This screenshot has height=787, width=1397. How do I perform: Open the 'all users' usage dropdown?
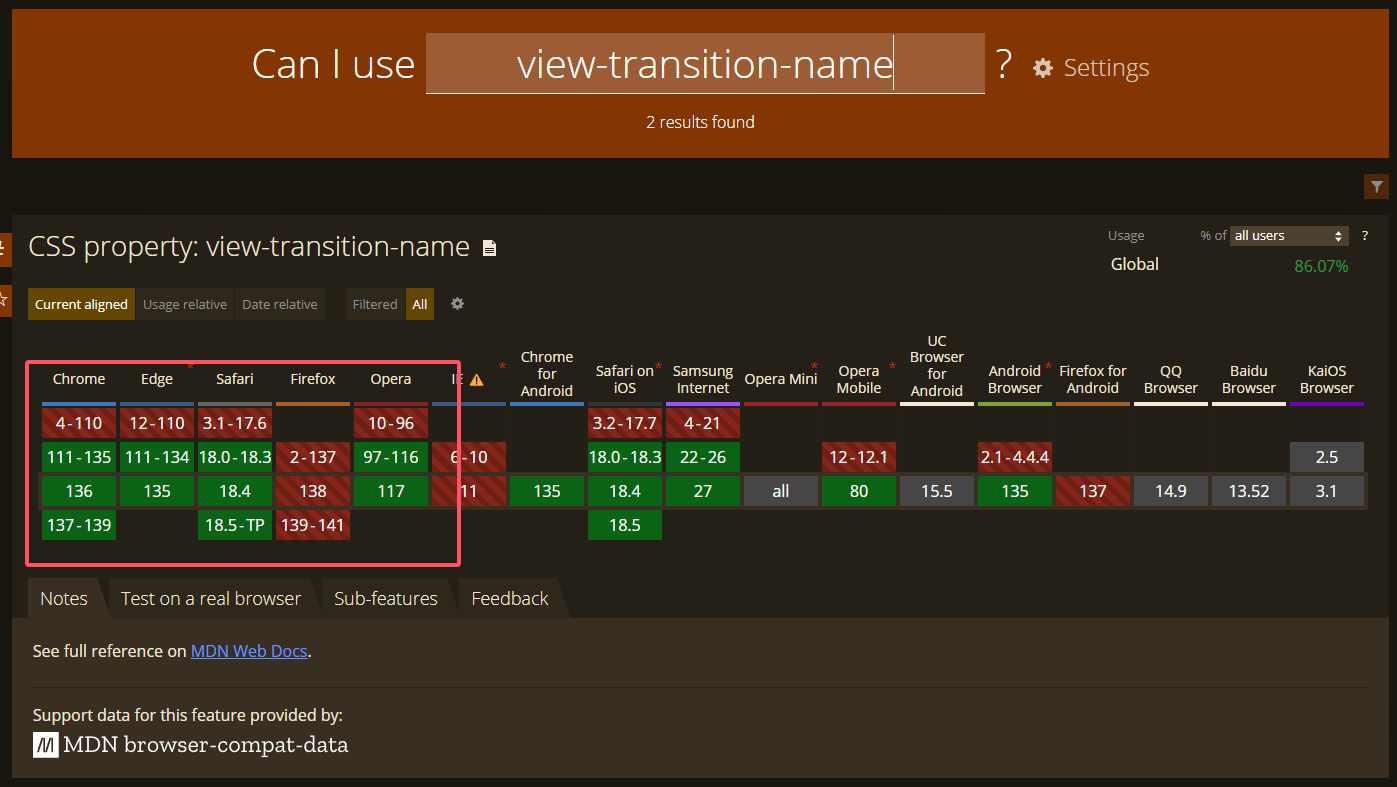pos(1289,236)
